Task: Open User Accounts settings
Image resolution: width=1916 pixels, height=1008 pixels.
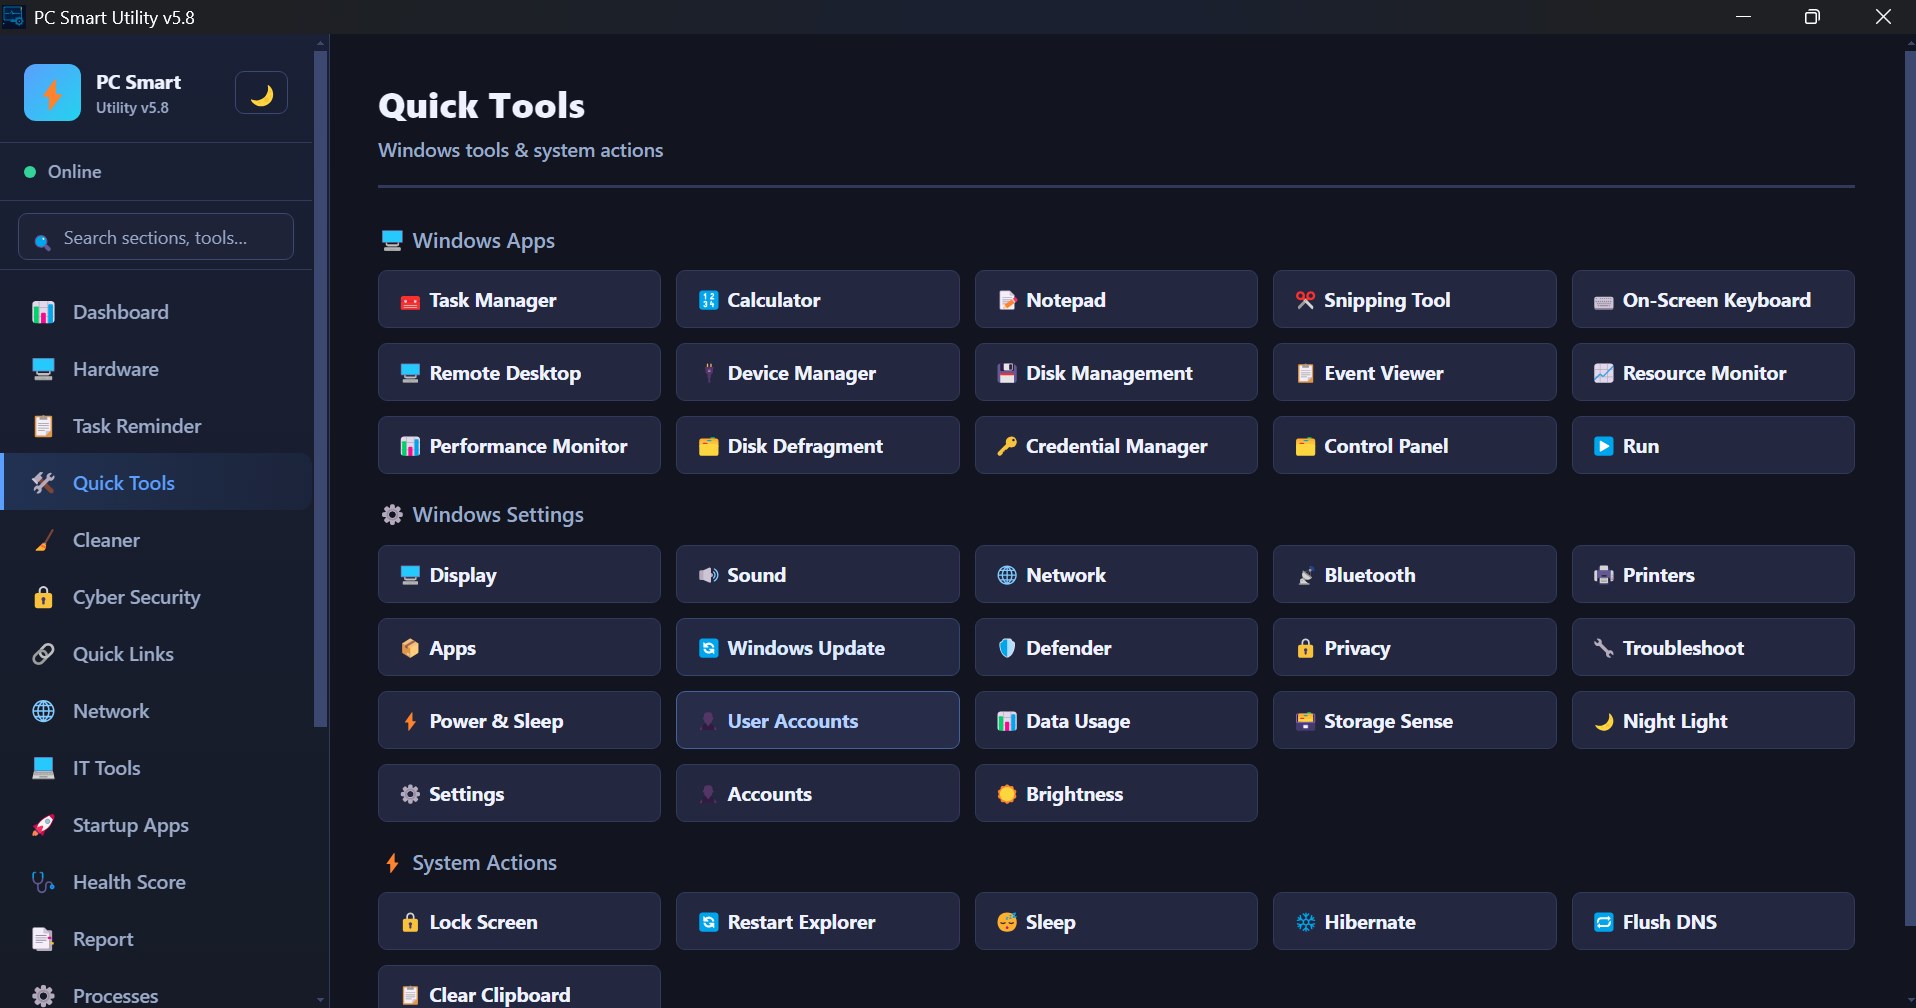Action: (x=817, y=720)
